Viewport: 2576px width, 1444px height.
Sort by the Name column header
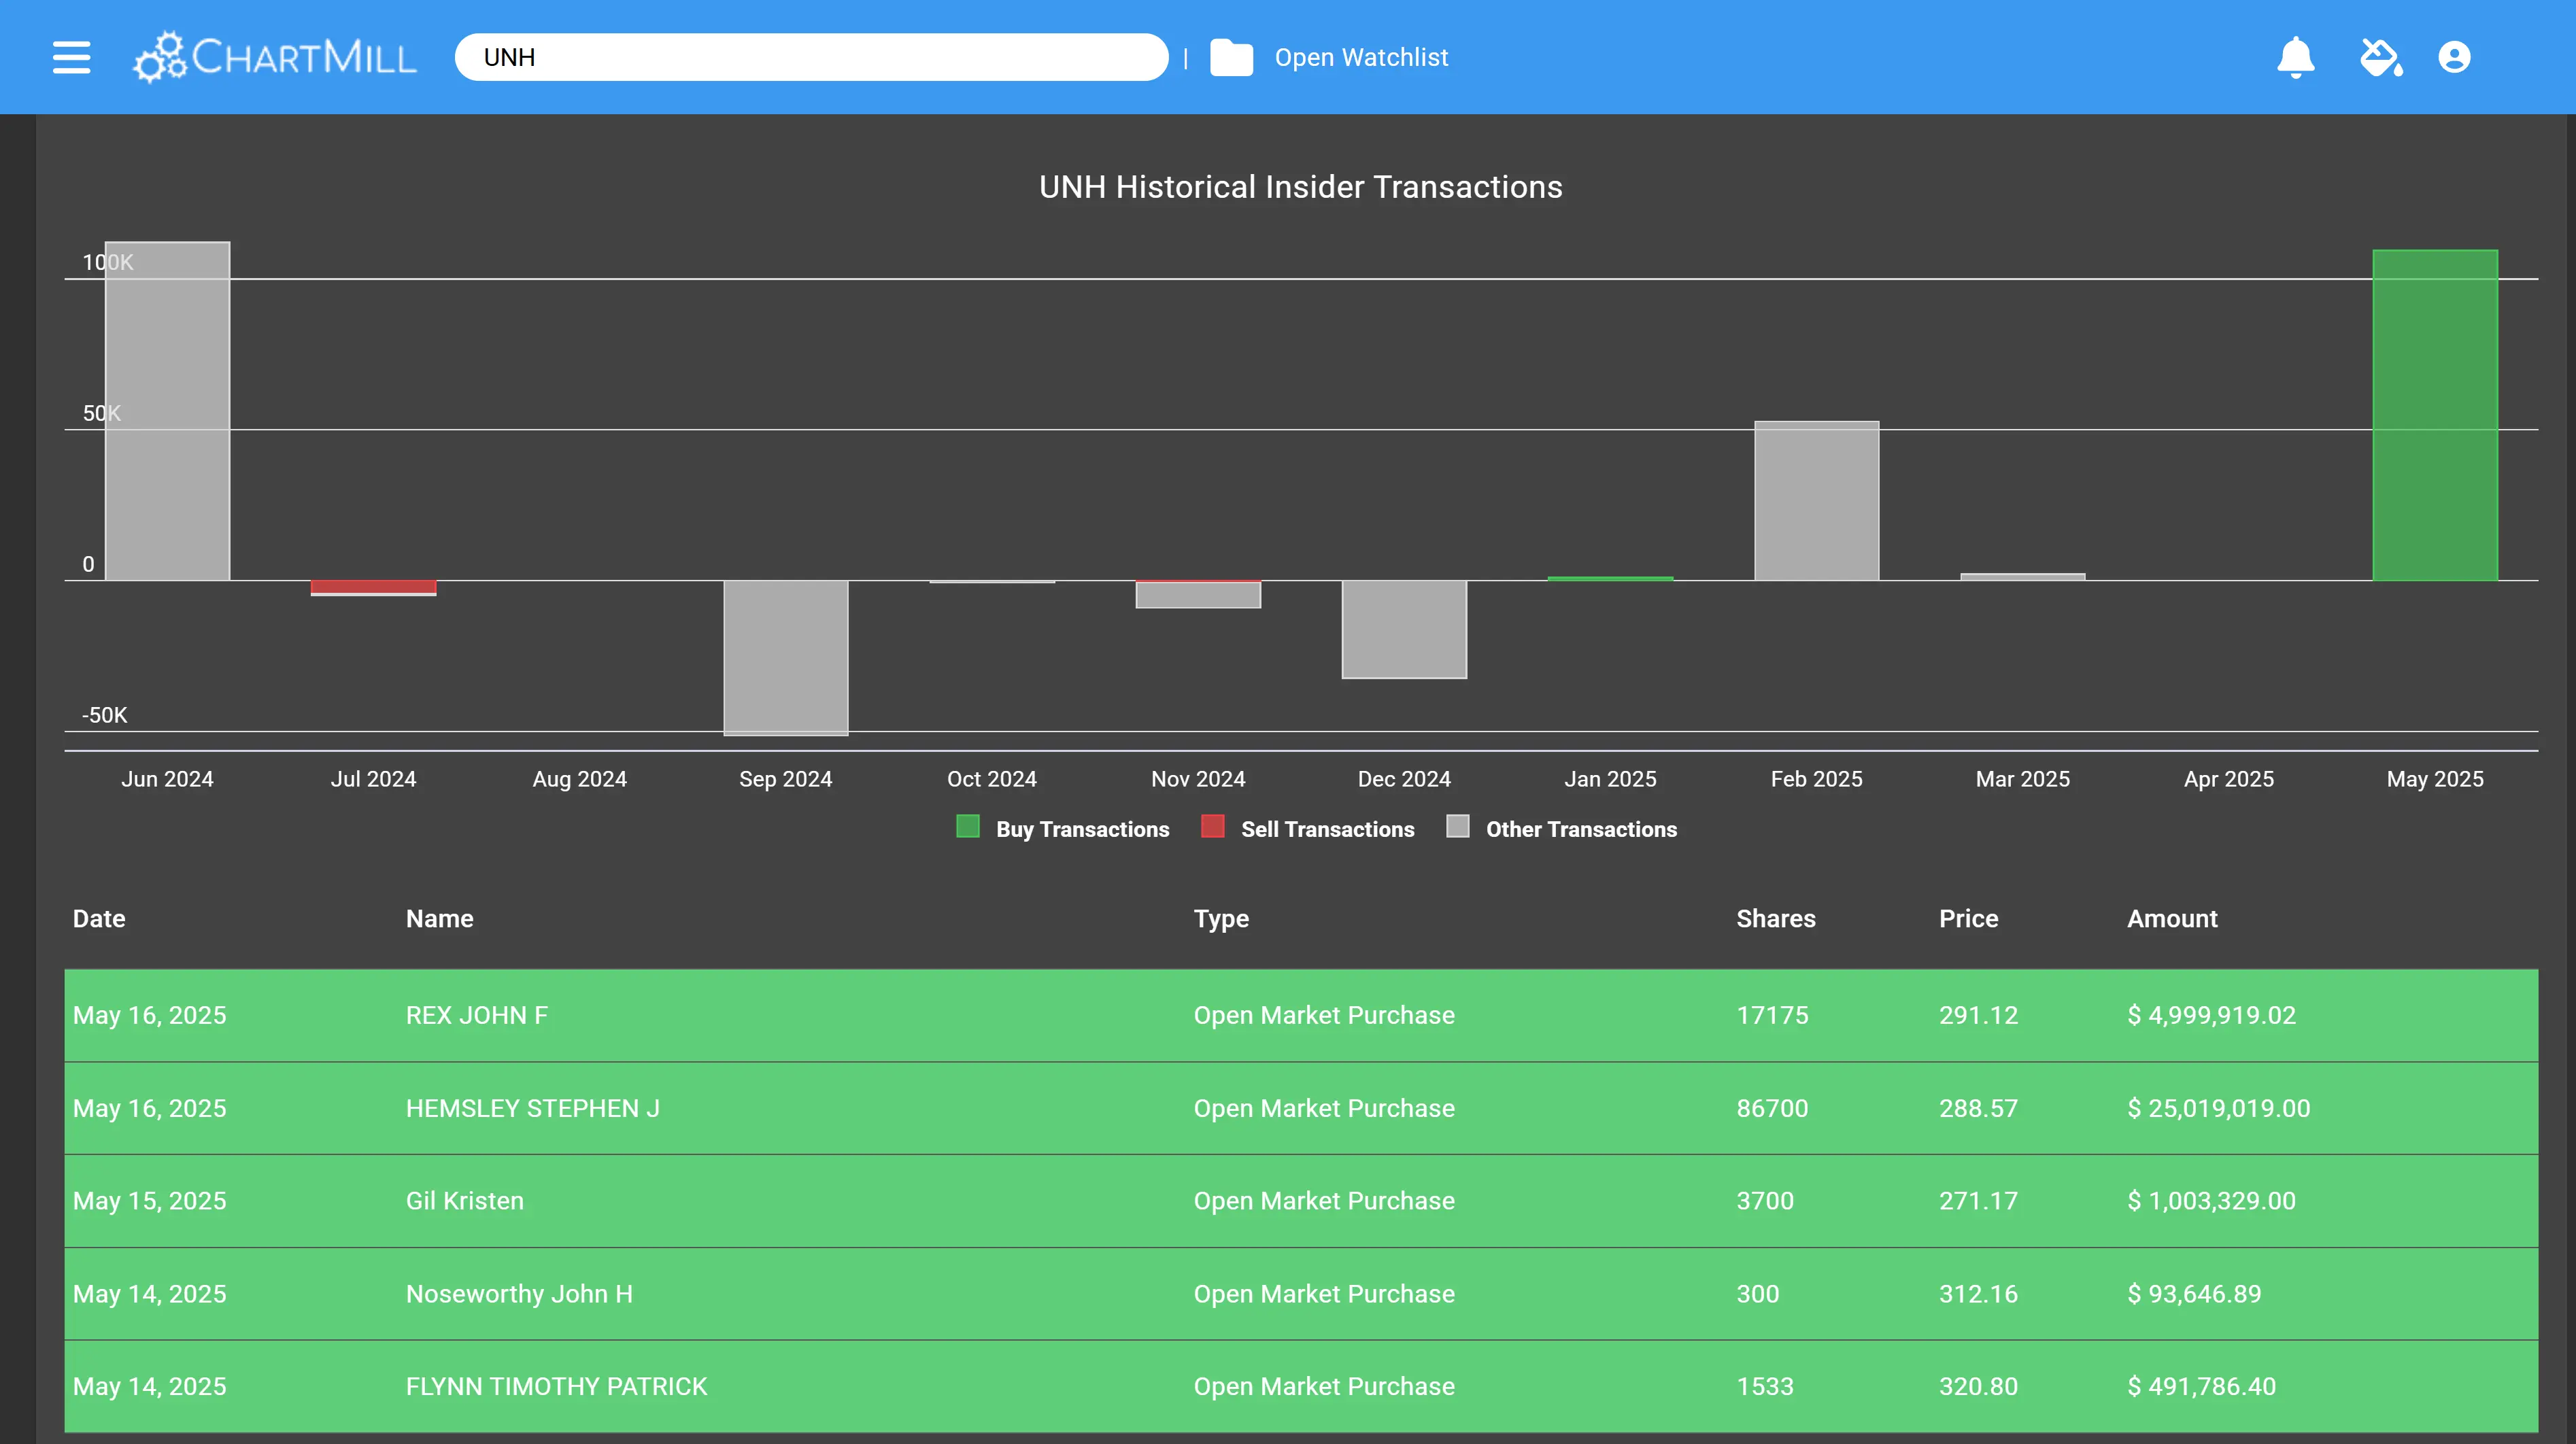440,918
